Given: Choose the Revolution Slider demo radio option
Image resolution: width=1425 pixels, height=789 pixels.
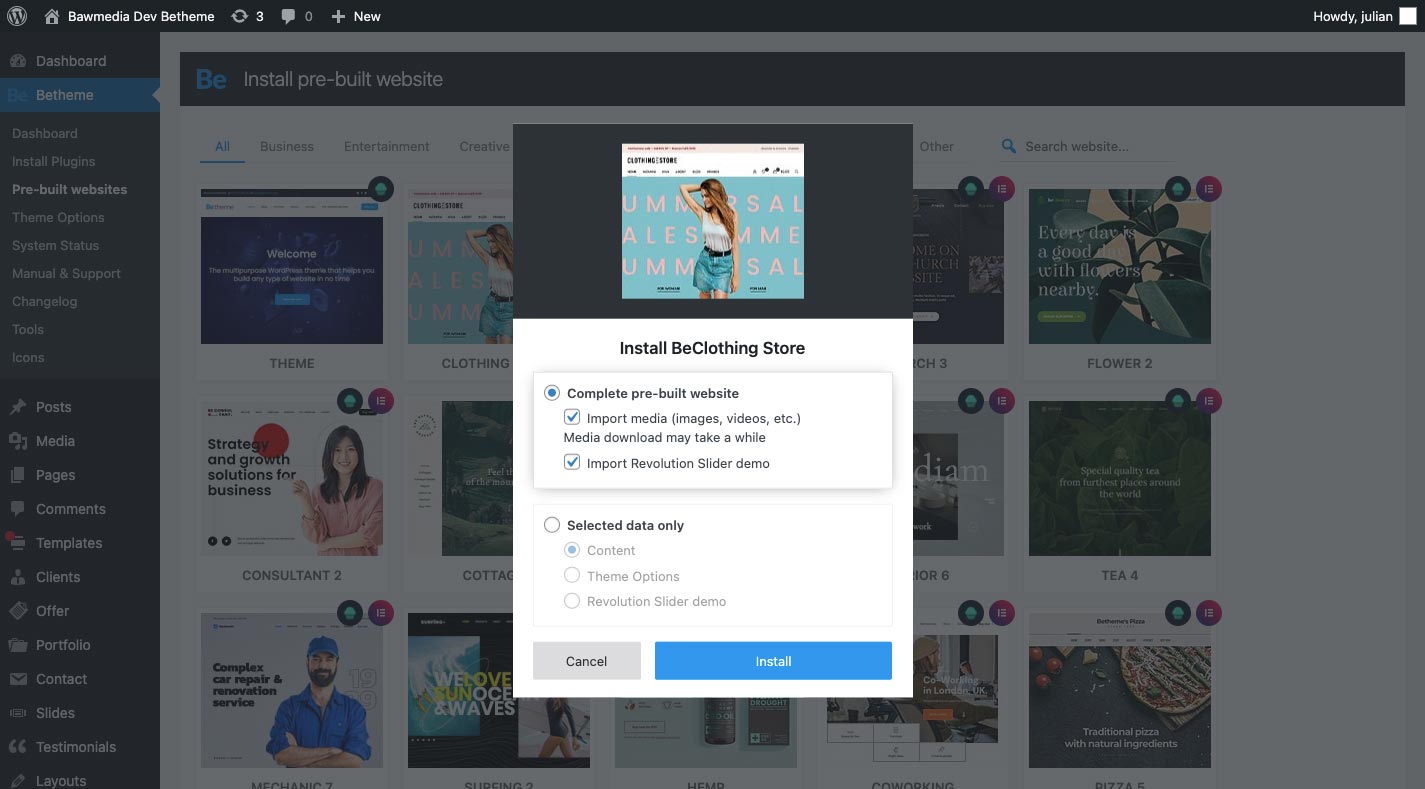Looking at the screenshot, I should click(572, 601).
